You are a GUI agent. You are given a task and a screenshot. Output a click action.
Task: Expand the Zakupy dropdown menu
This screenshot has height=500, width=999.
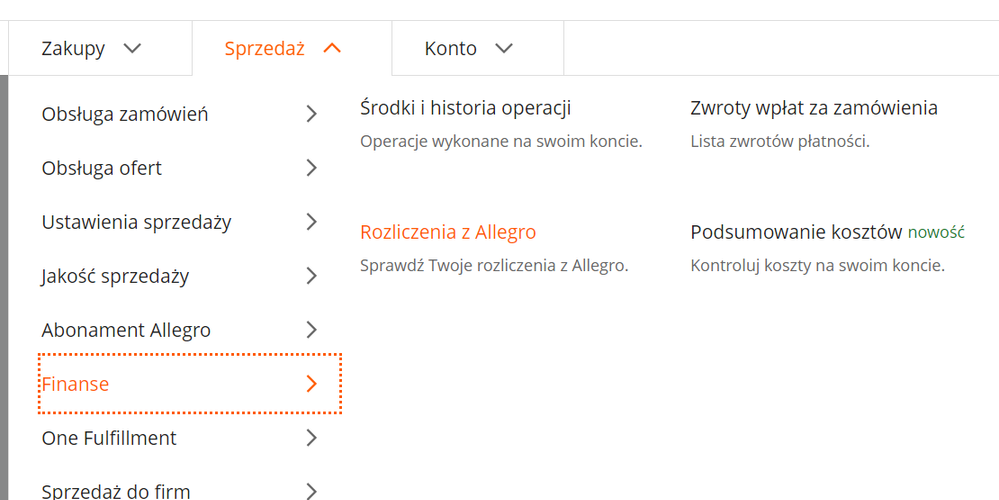[x=91, y=48]
